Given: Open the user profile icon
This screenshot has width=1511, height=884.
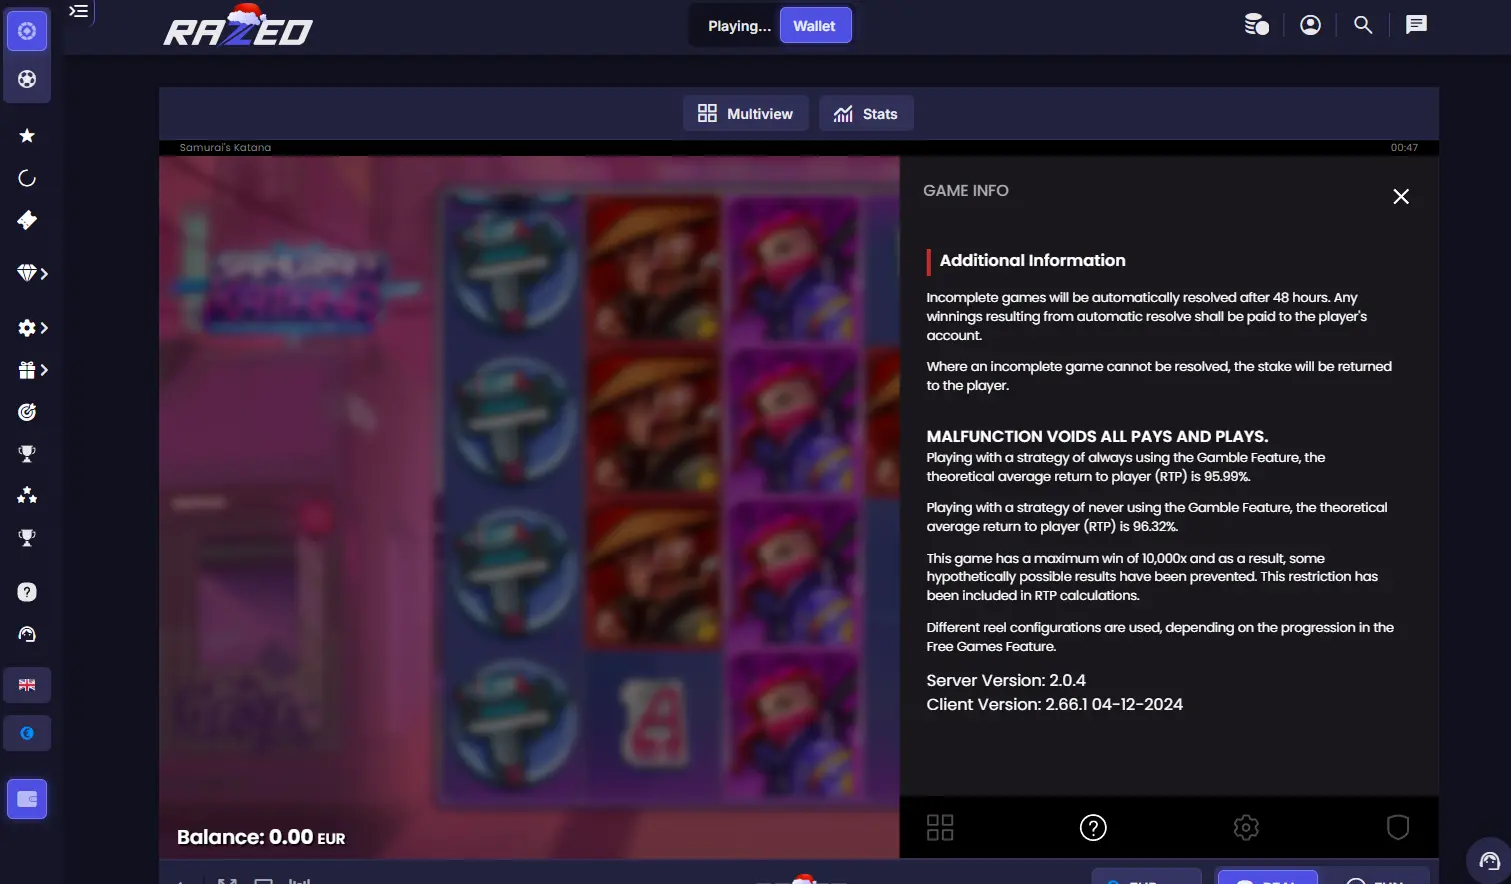Looking at the screenshot, I should pos(1310,25).
